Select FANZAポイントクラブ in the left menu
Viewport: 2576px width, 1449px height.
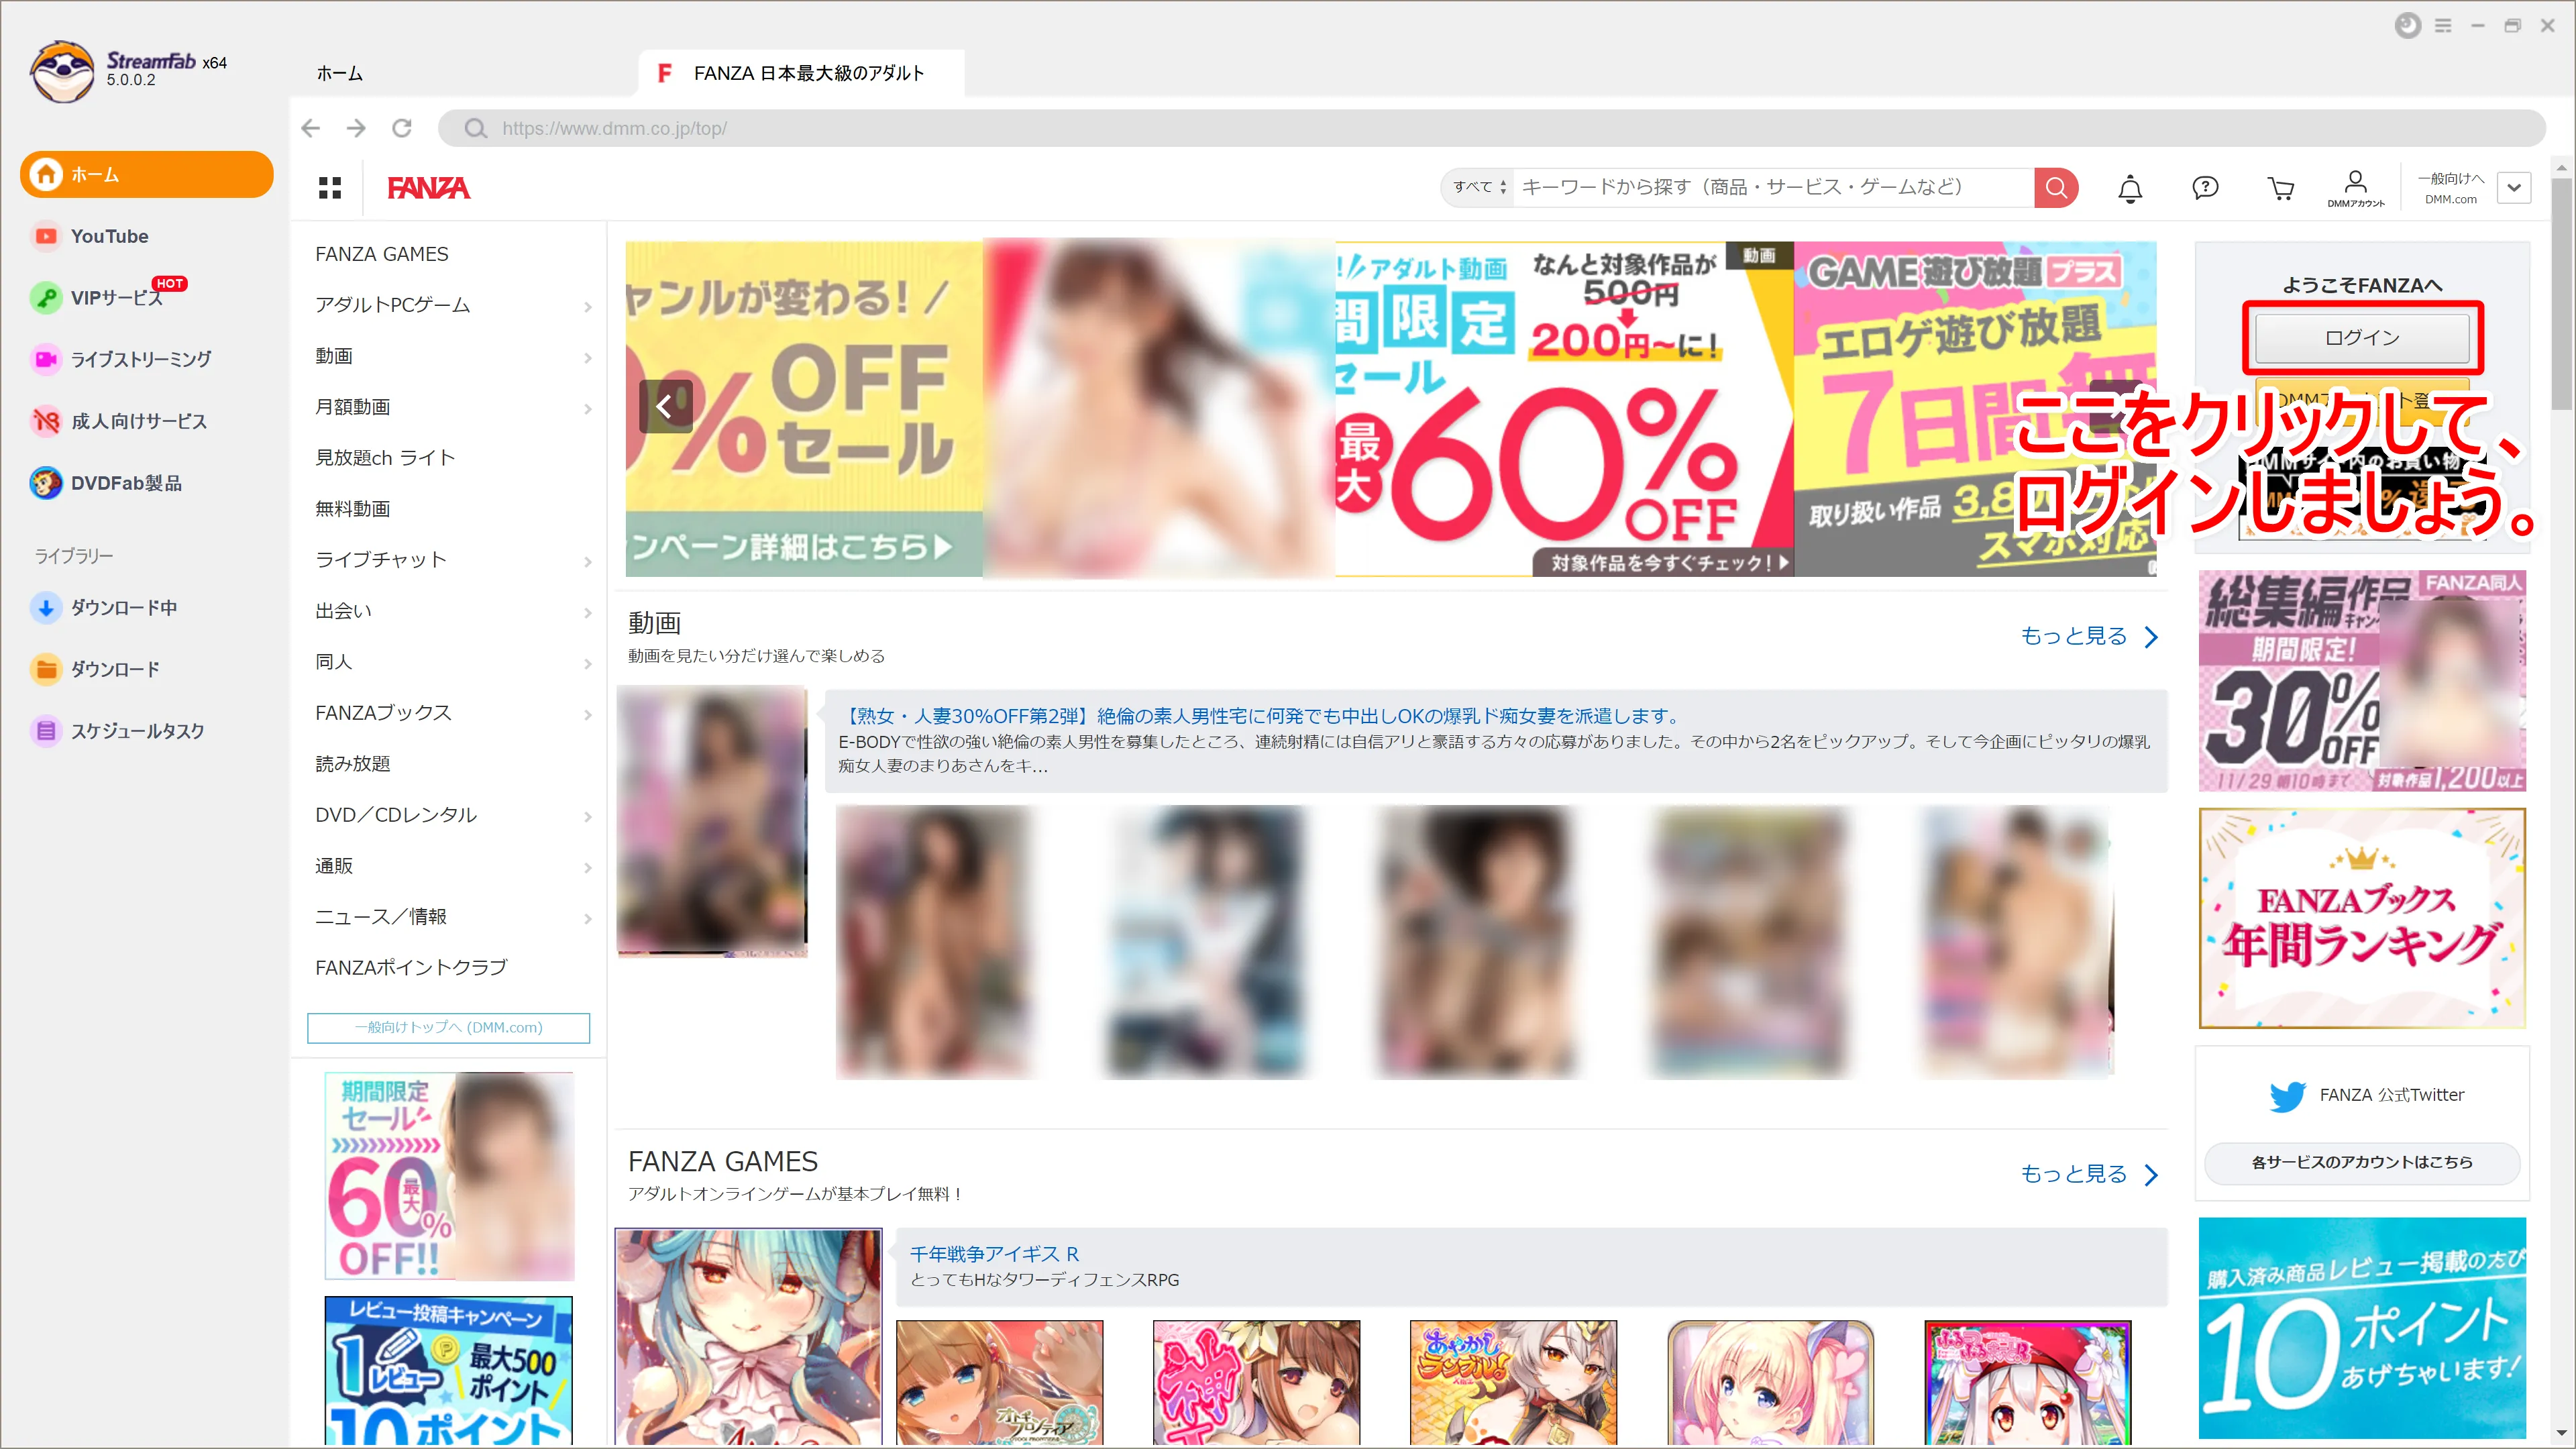click(x=411, y=968)
